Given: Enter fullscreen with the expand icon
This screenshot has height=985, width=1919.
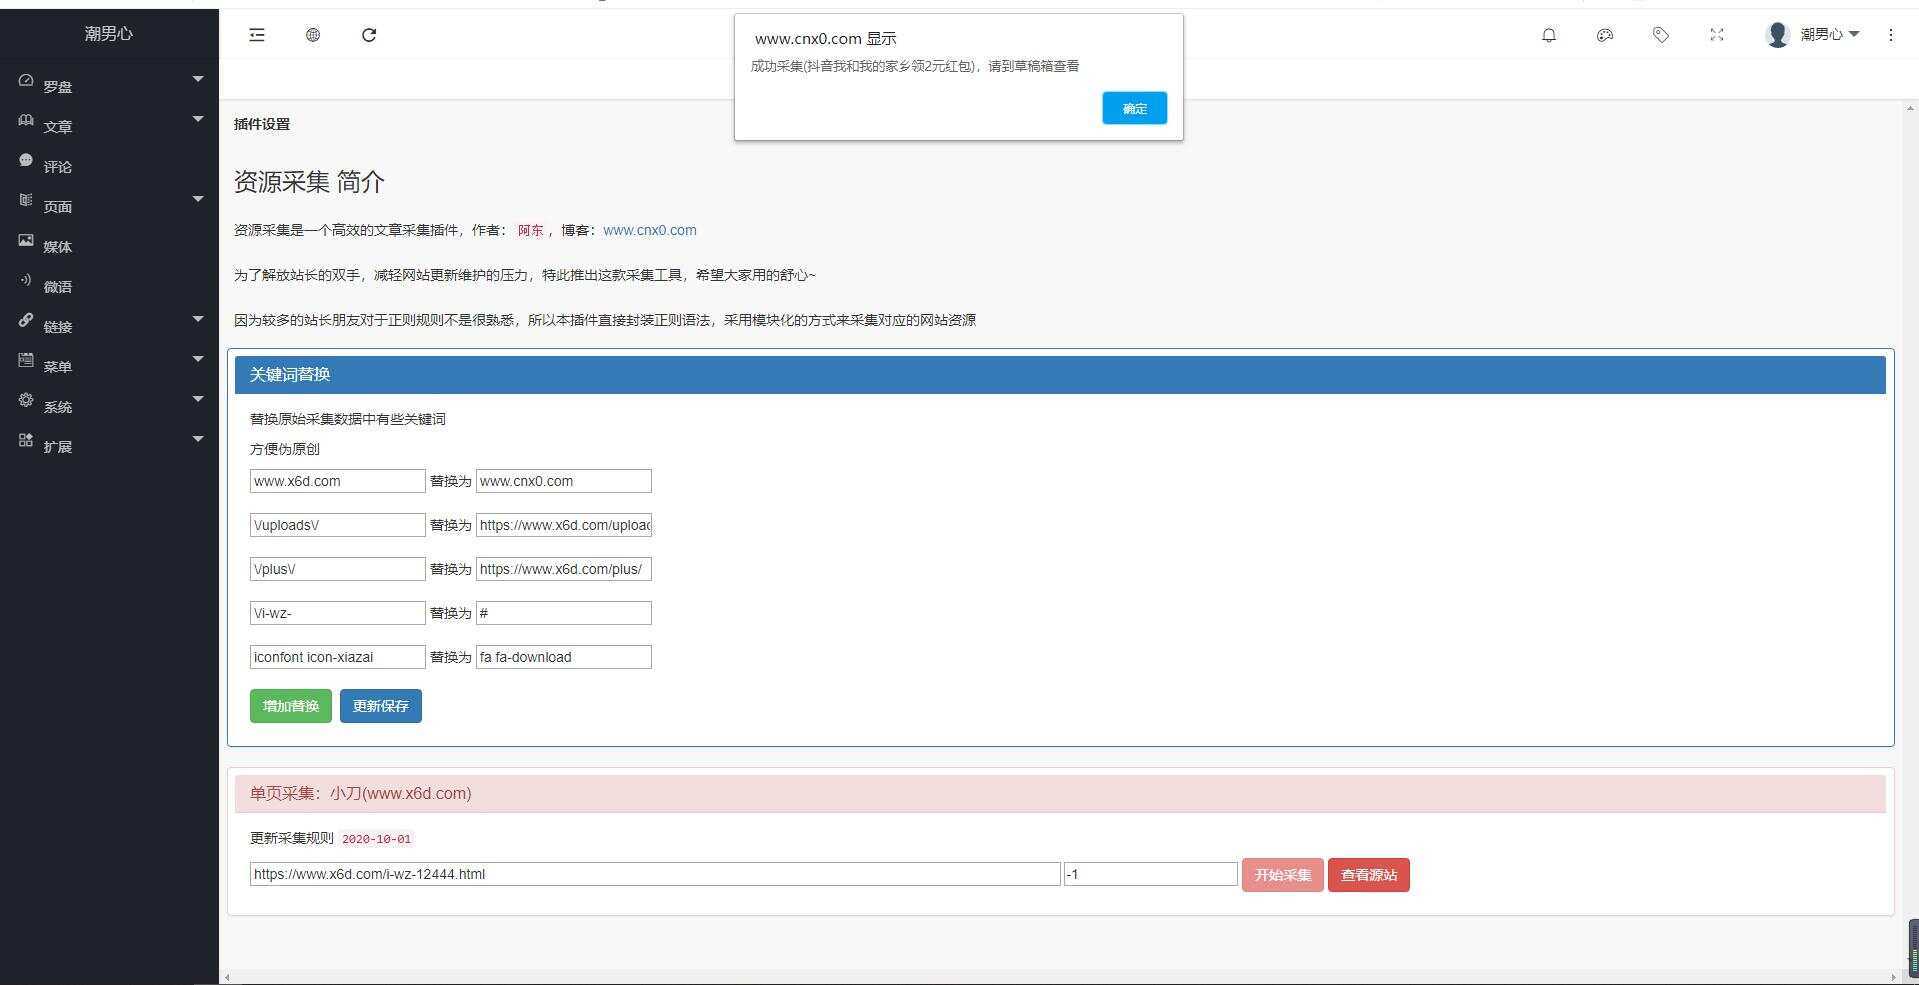Looking at the screenshot, I should point(1716,34).
